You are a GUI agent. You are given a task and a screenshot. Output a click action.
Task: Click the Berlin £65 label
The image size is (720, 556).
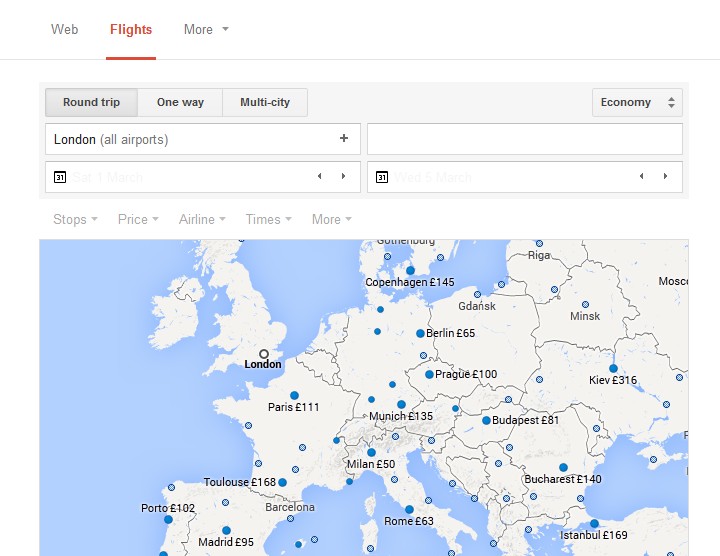point(450,333)
